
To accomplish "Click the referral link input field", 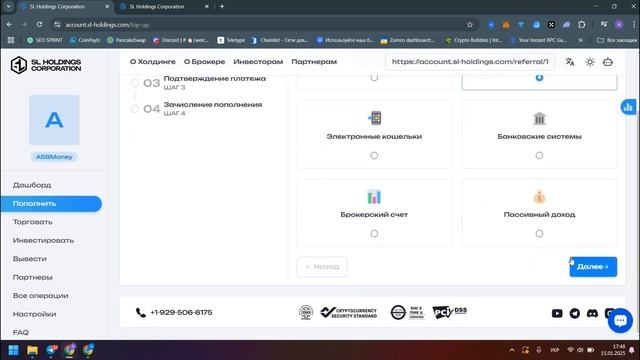I will tap(470, 62).
